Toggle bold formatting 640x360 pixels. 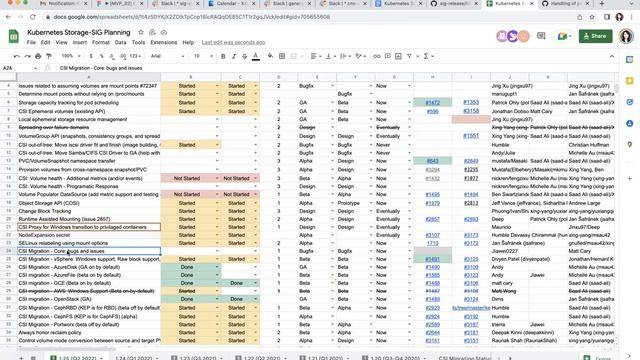[x=223, y=56]
